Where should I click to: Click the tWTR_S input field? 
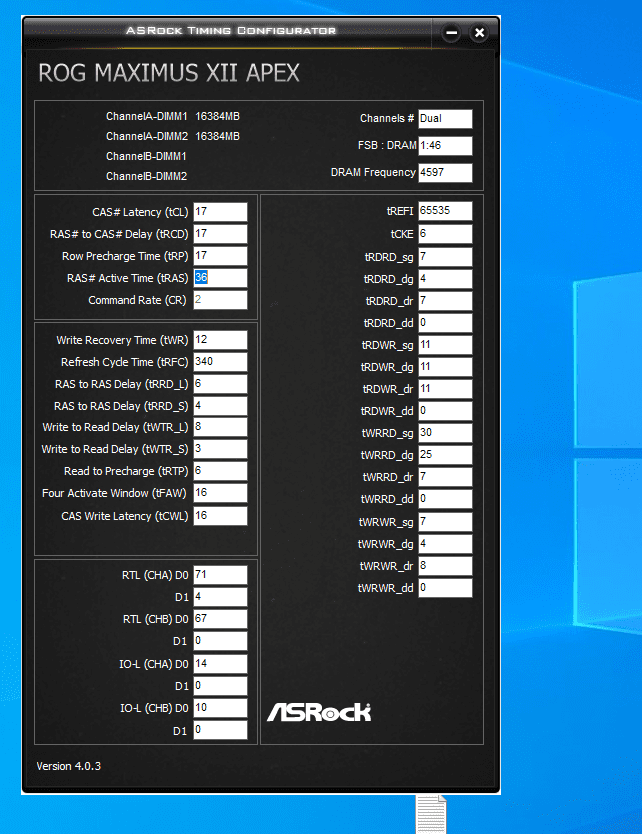pos(220,449)
